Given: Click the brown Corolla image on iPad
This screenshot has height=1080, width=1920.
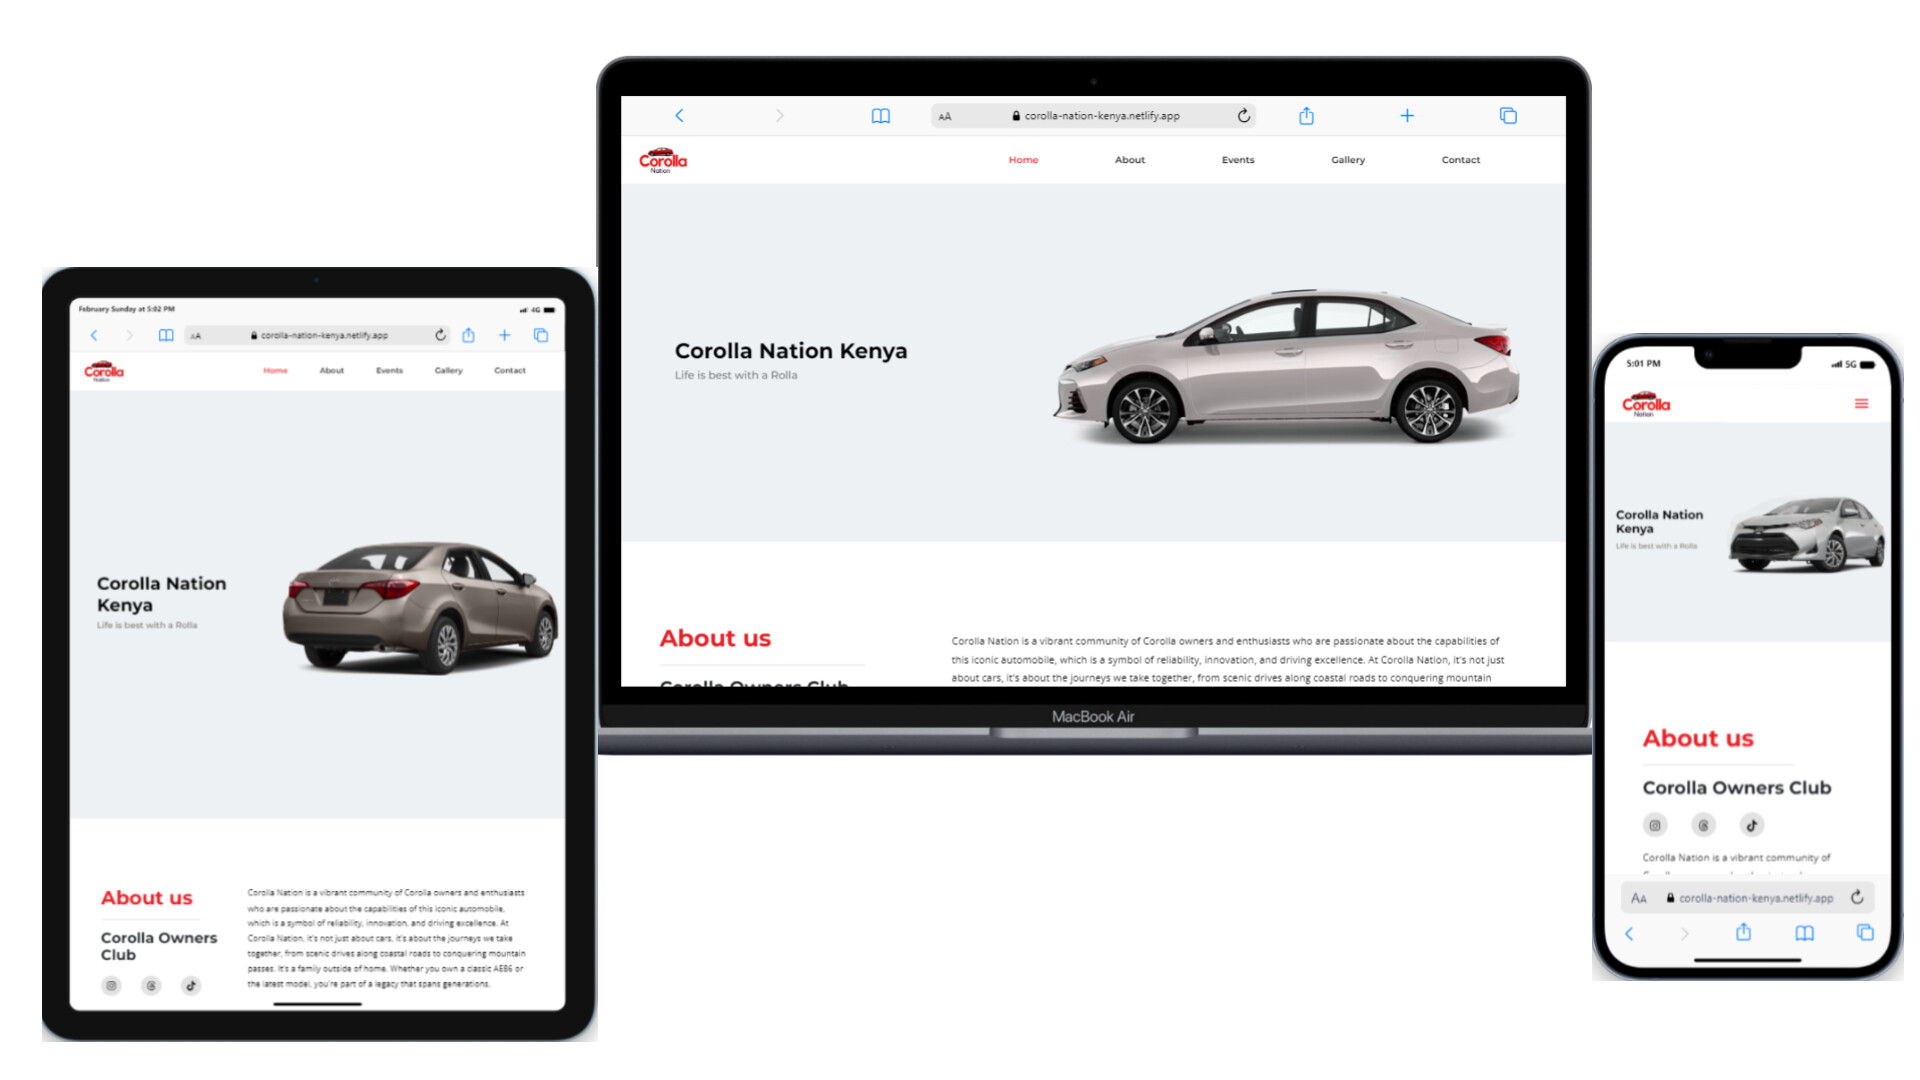Looking at the screenshot, I should click(x=420, y=606).
